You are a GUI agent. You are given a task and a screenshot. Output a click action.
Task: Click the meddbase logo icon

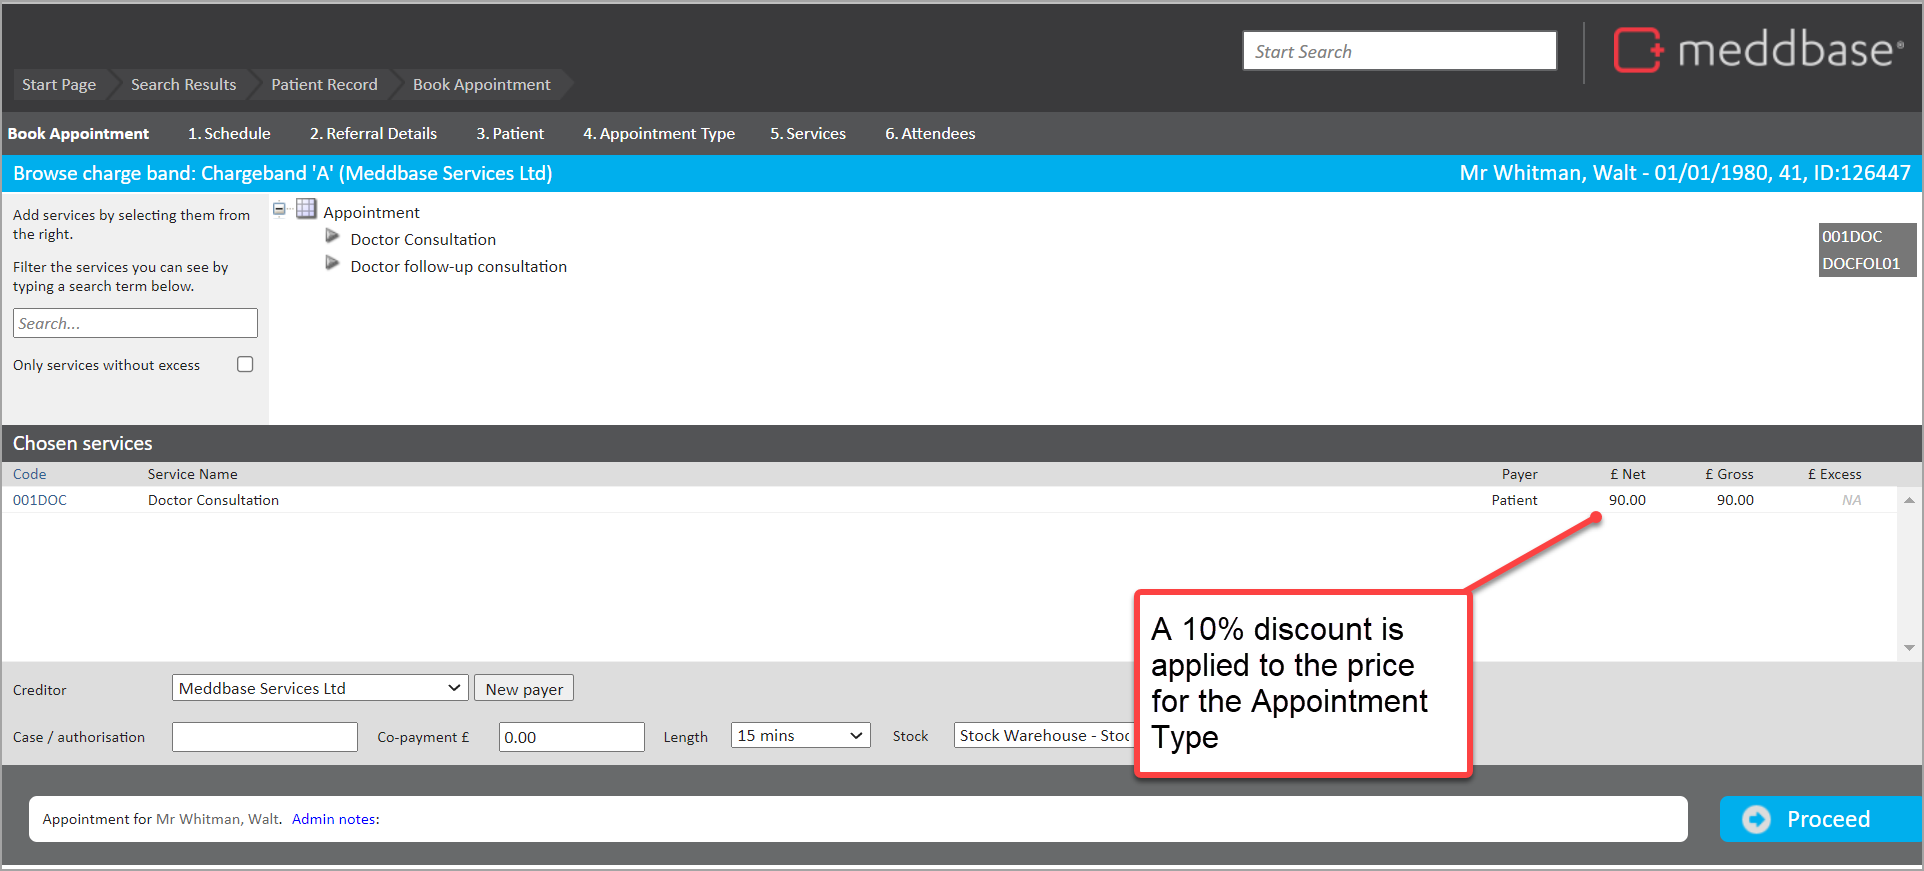click(1638, 50)
